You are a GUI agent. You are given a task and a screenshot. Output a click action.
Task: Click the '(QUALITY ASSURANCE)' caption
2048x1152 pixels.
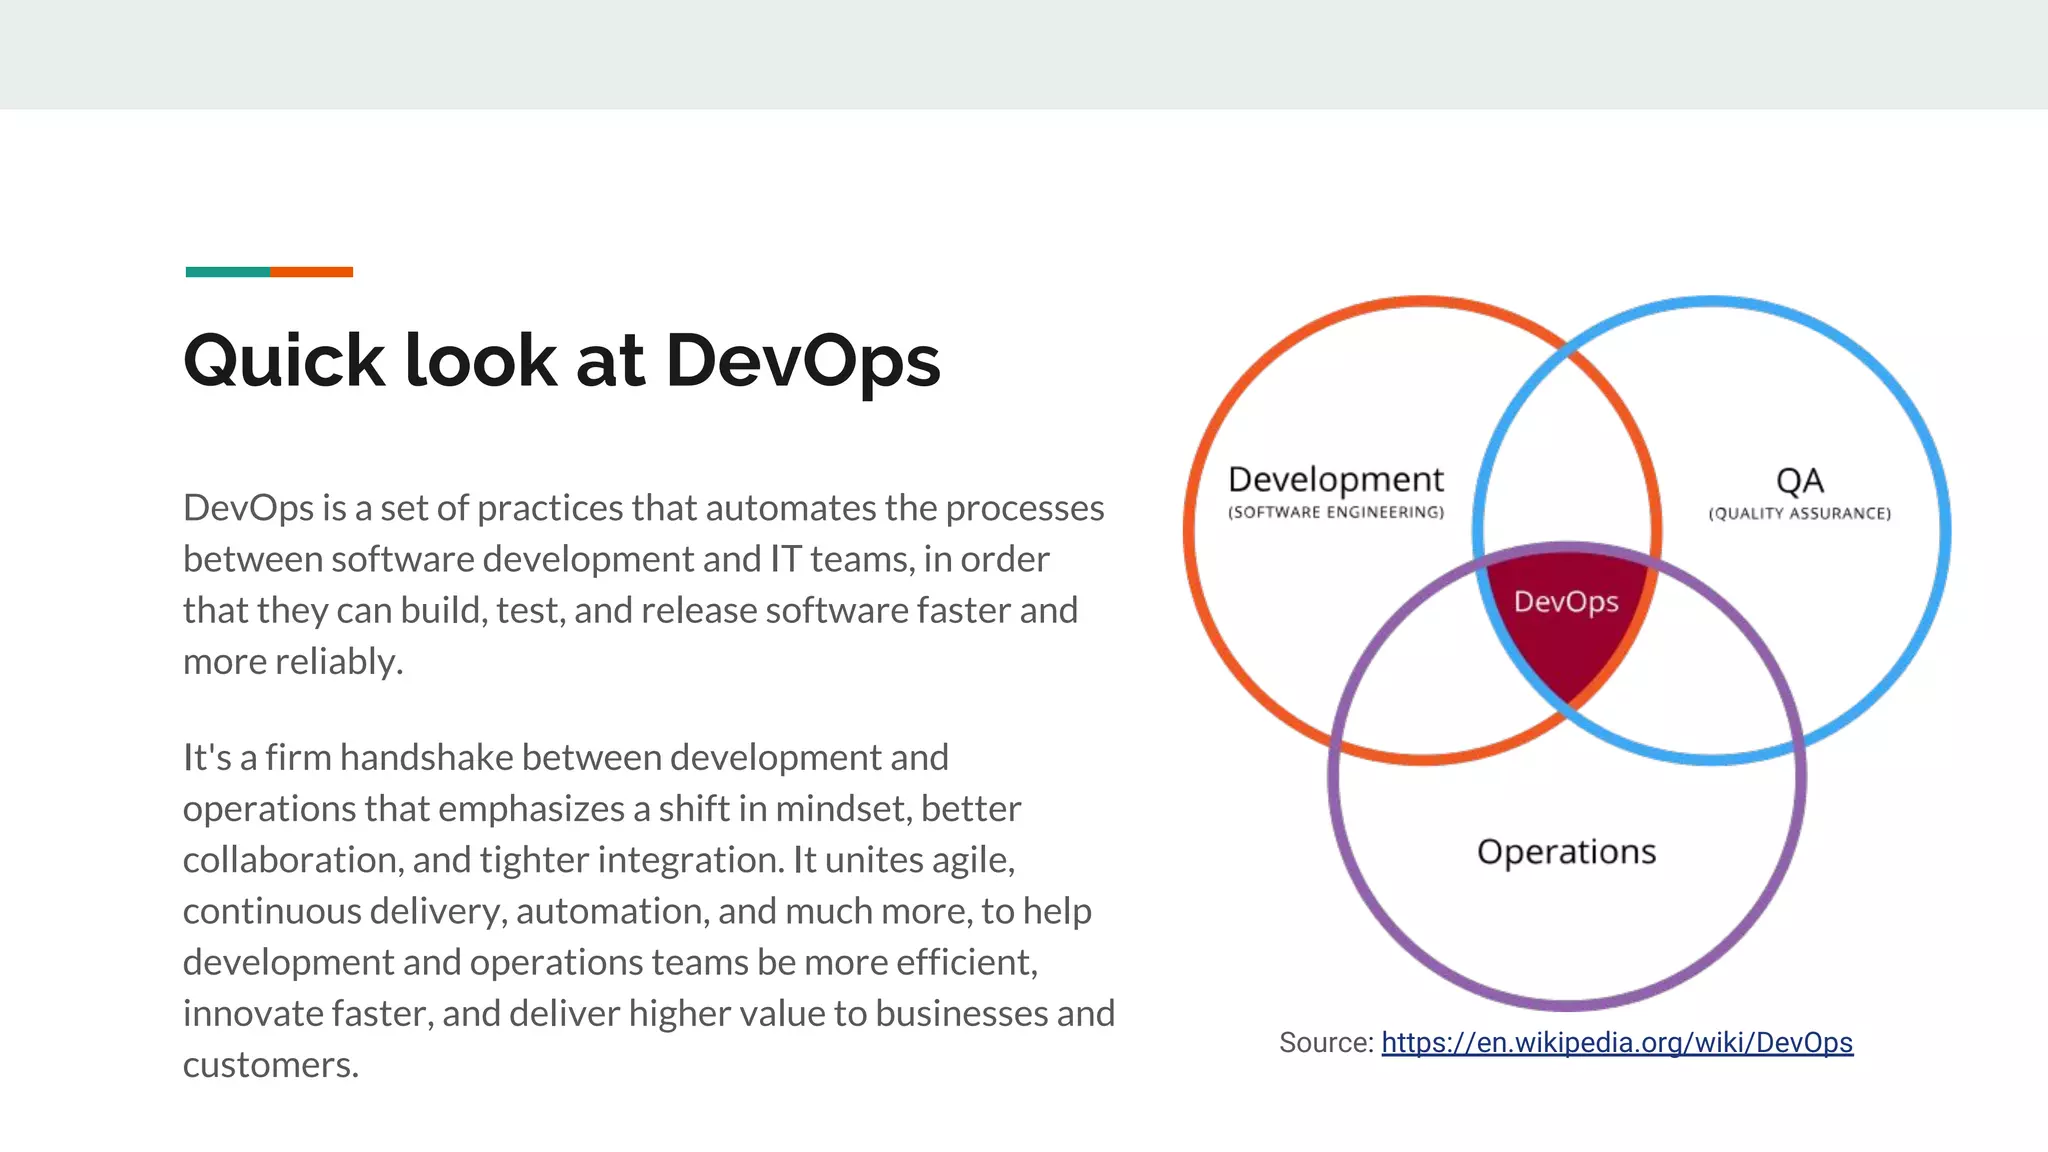click(x=1800, y=513)
